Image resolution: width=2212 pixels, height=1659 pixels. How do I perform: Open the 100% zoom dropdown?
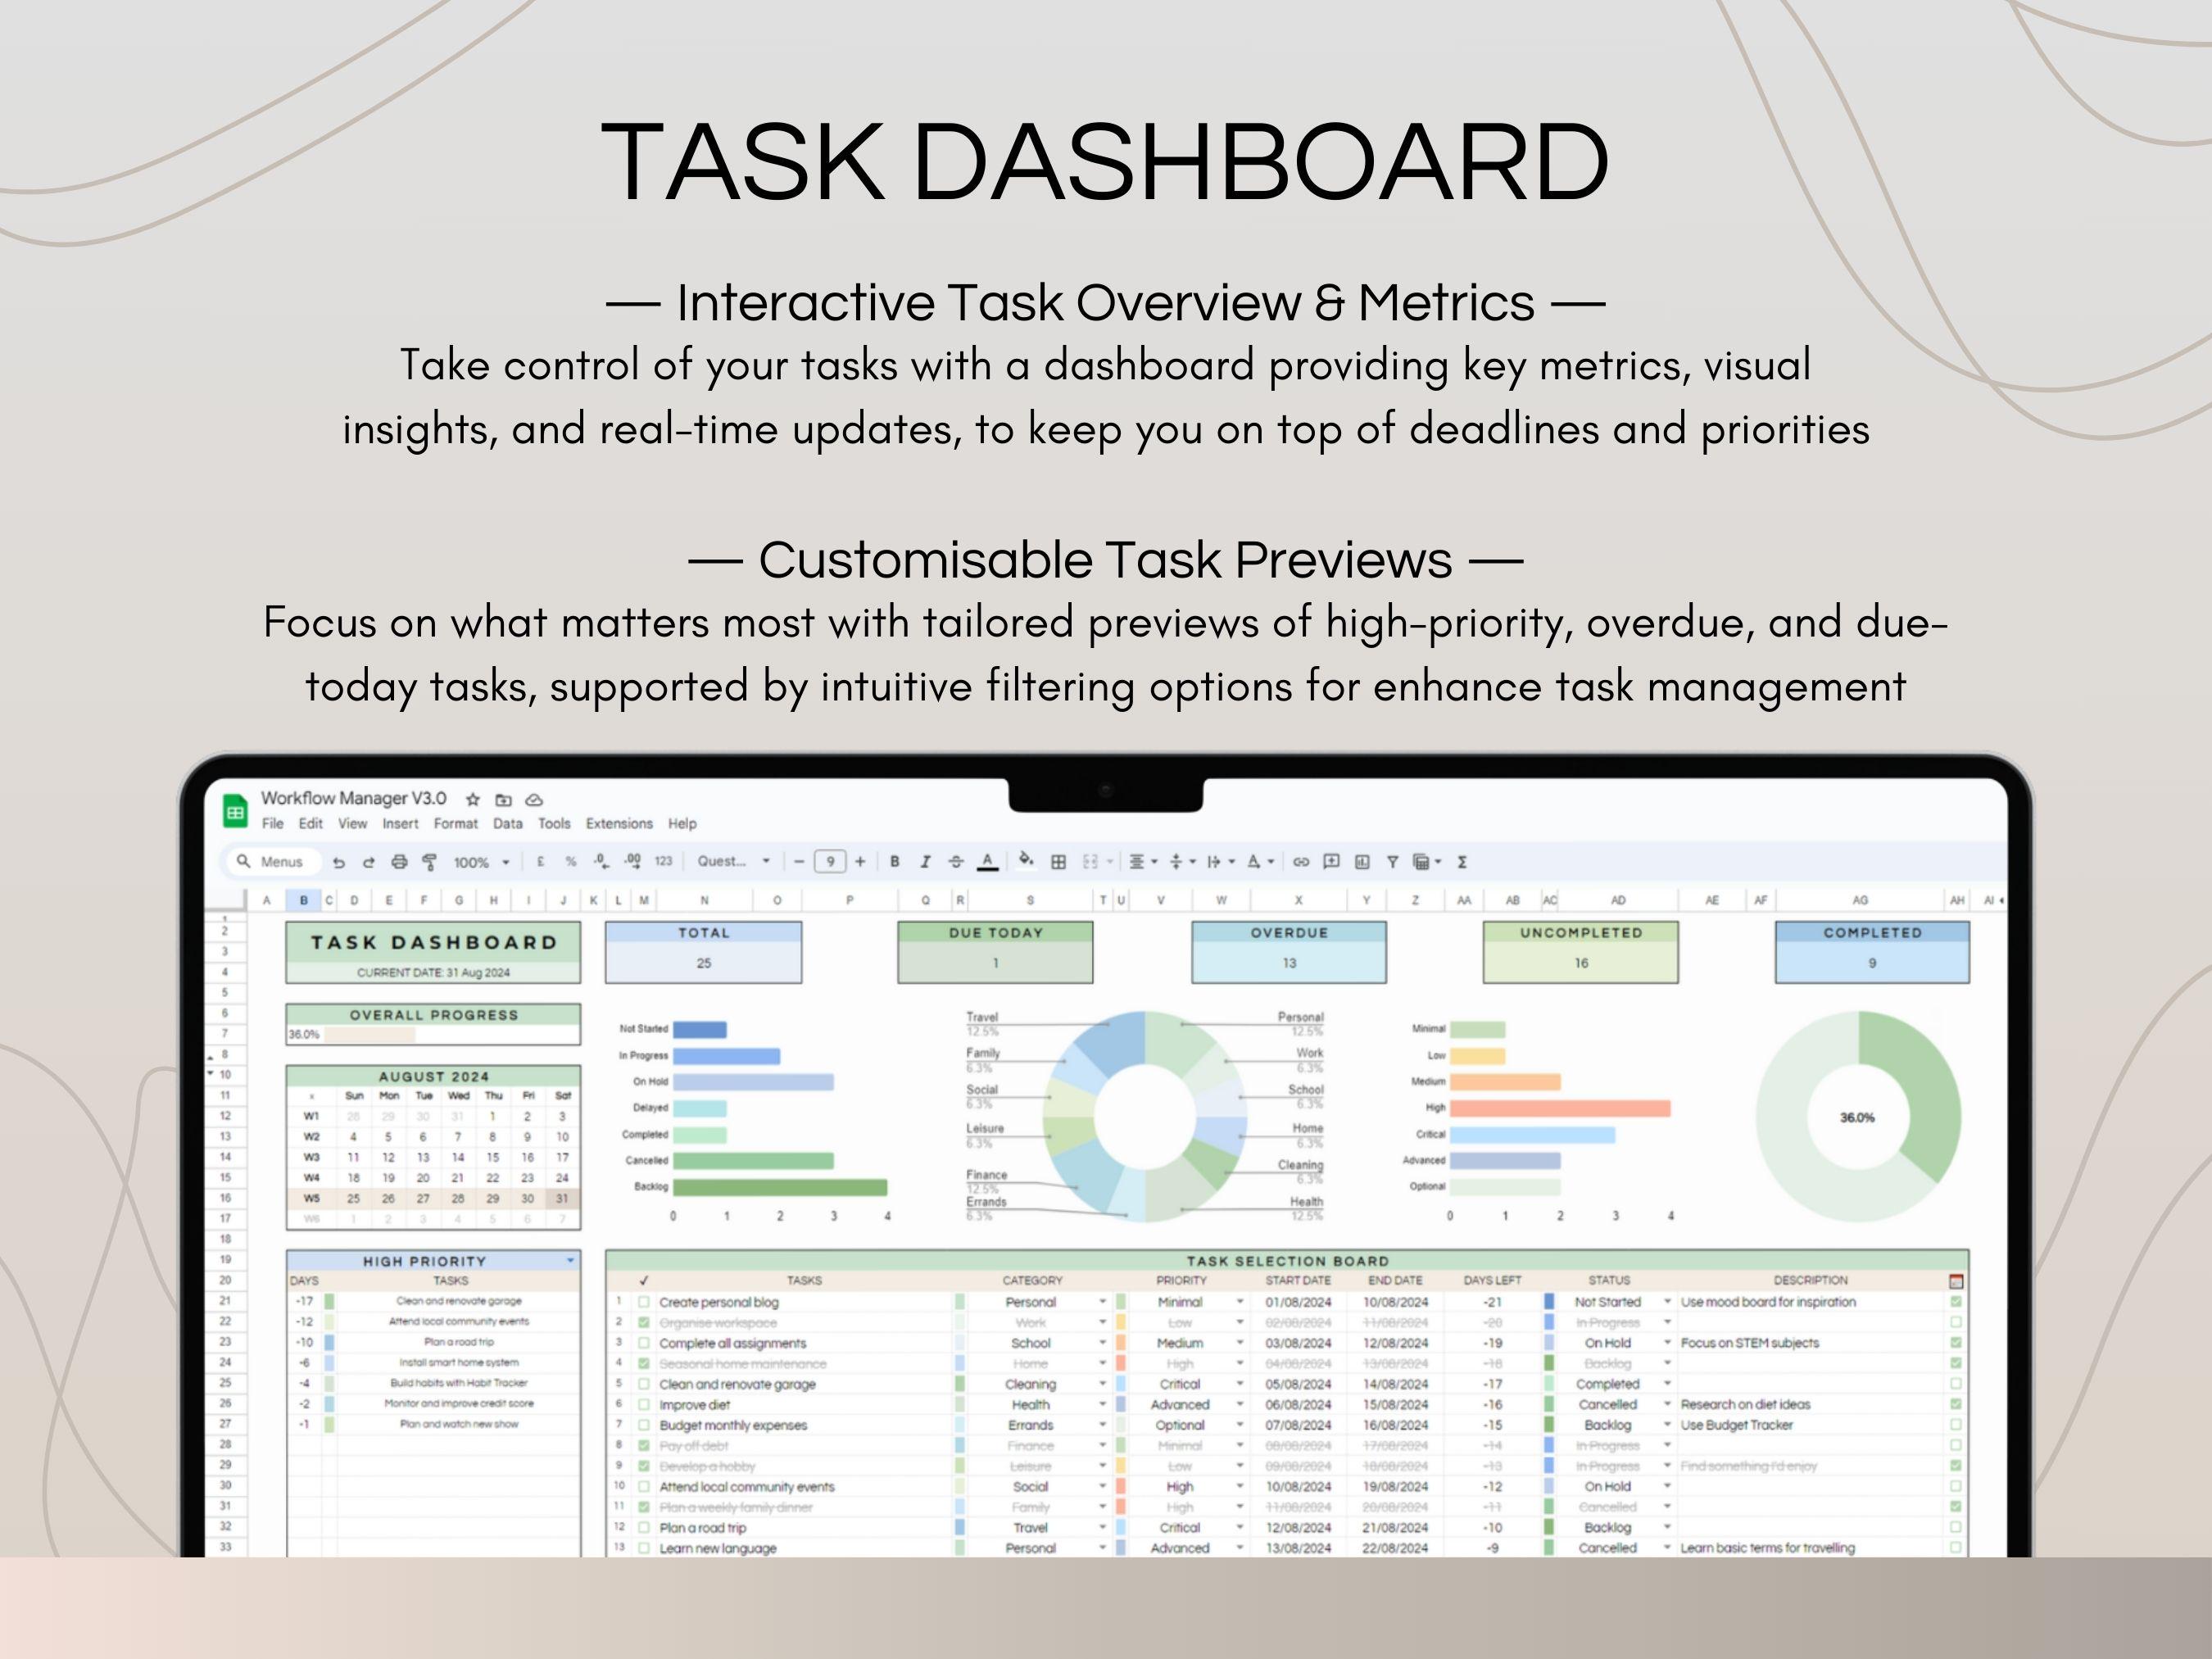click(481, 862)
